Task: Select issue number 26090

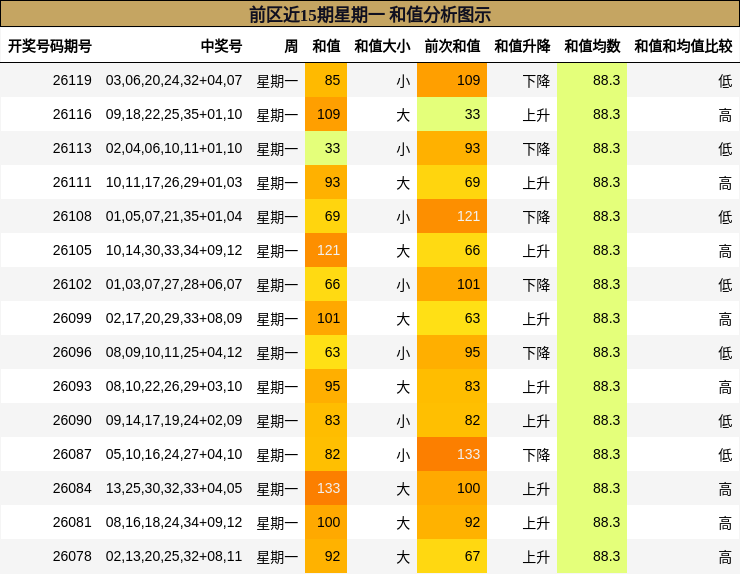Action: (72, 420)
